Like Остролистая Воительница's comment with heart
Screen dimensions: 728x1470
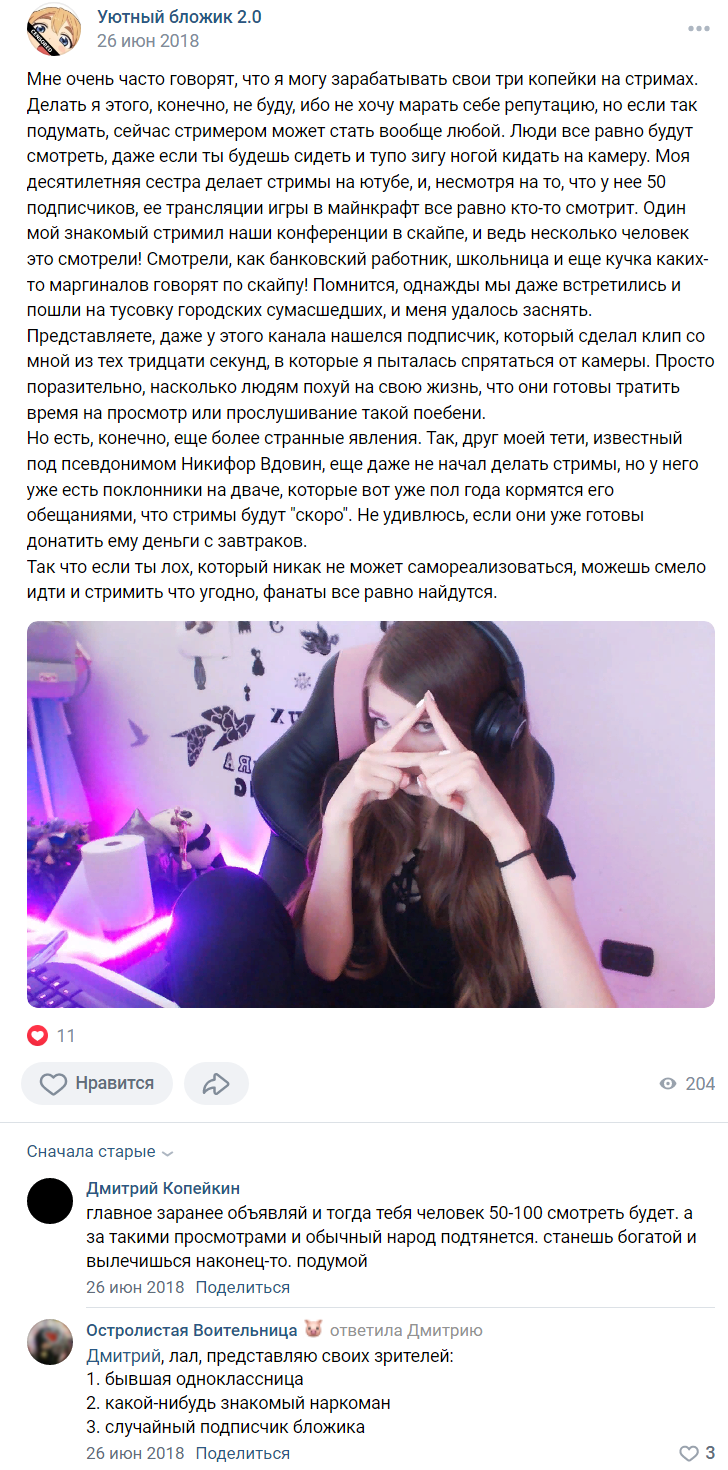click(x=689, y=1453)
